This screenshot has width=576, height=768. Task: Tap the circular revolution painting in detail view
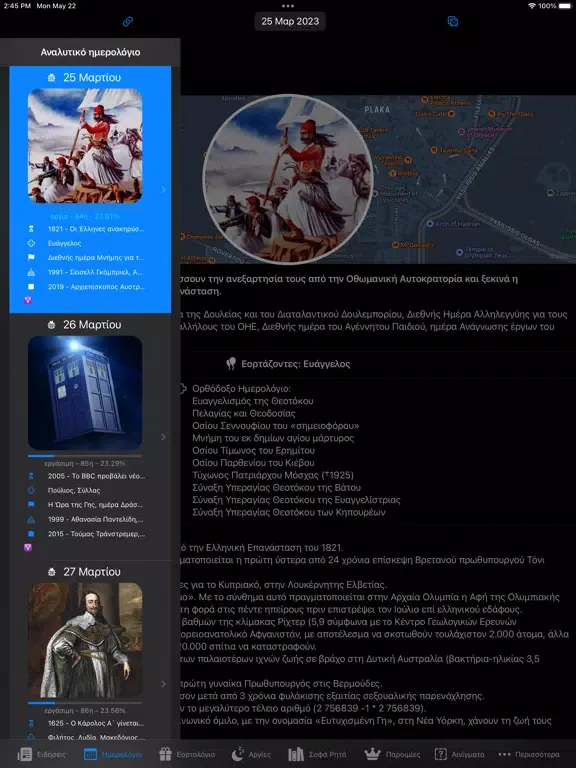pos(288,180)
